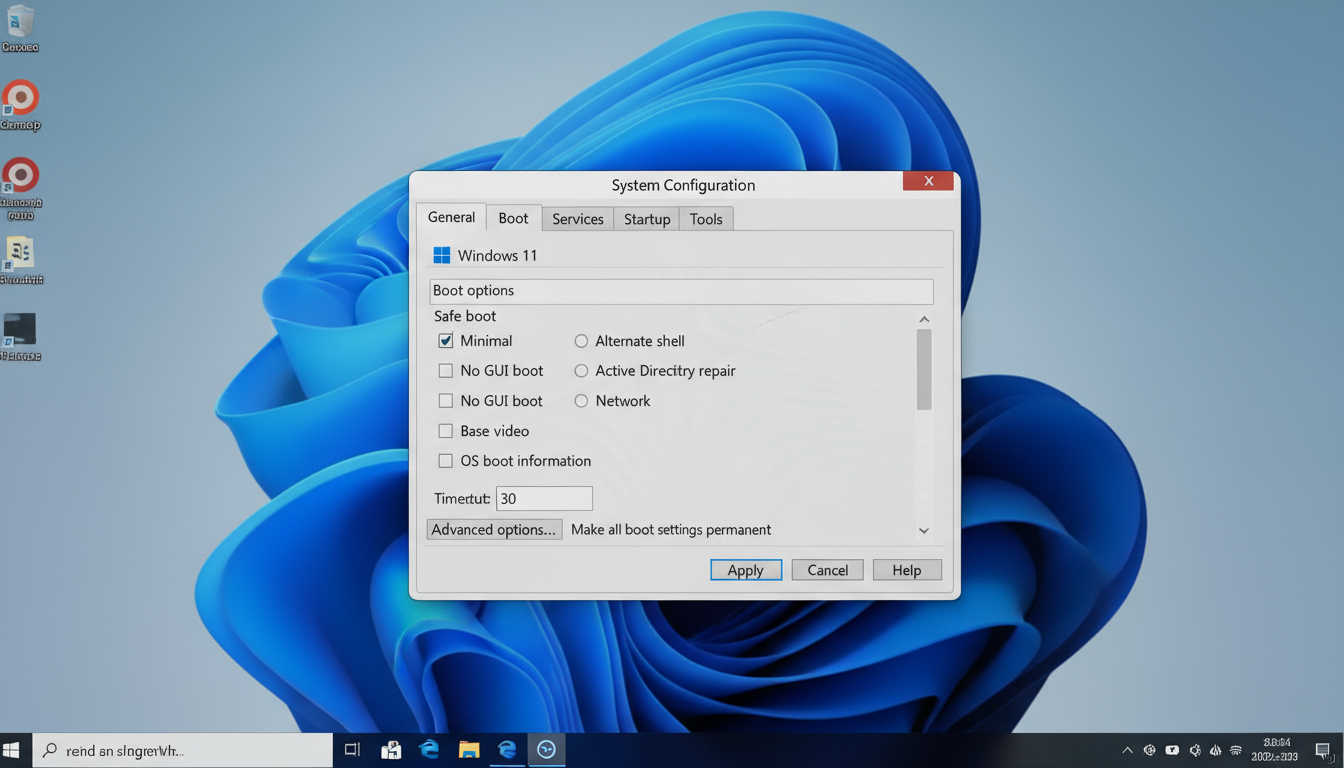Launch File Explorer from the taskbar
The image size is (1344, 768).
469,750
